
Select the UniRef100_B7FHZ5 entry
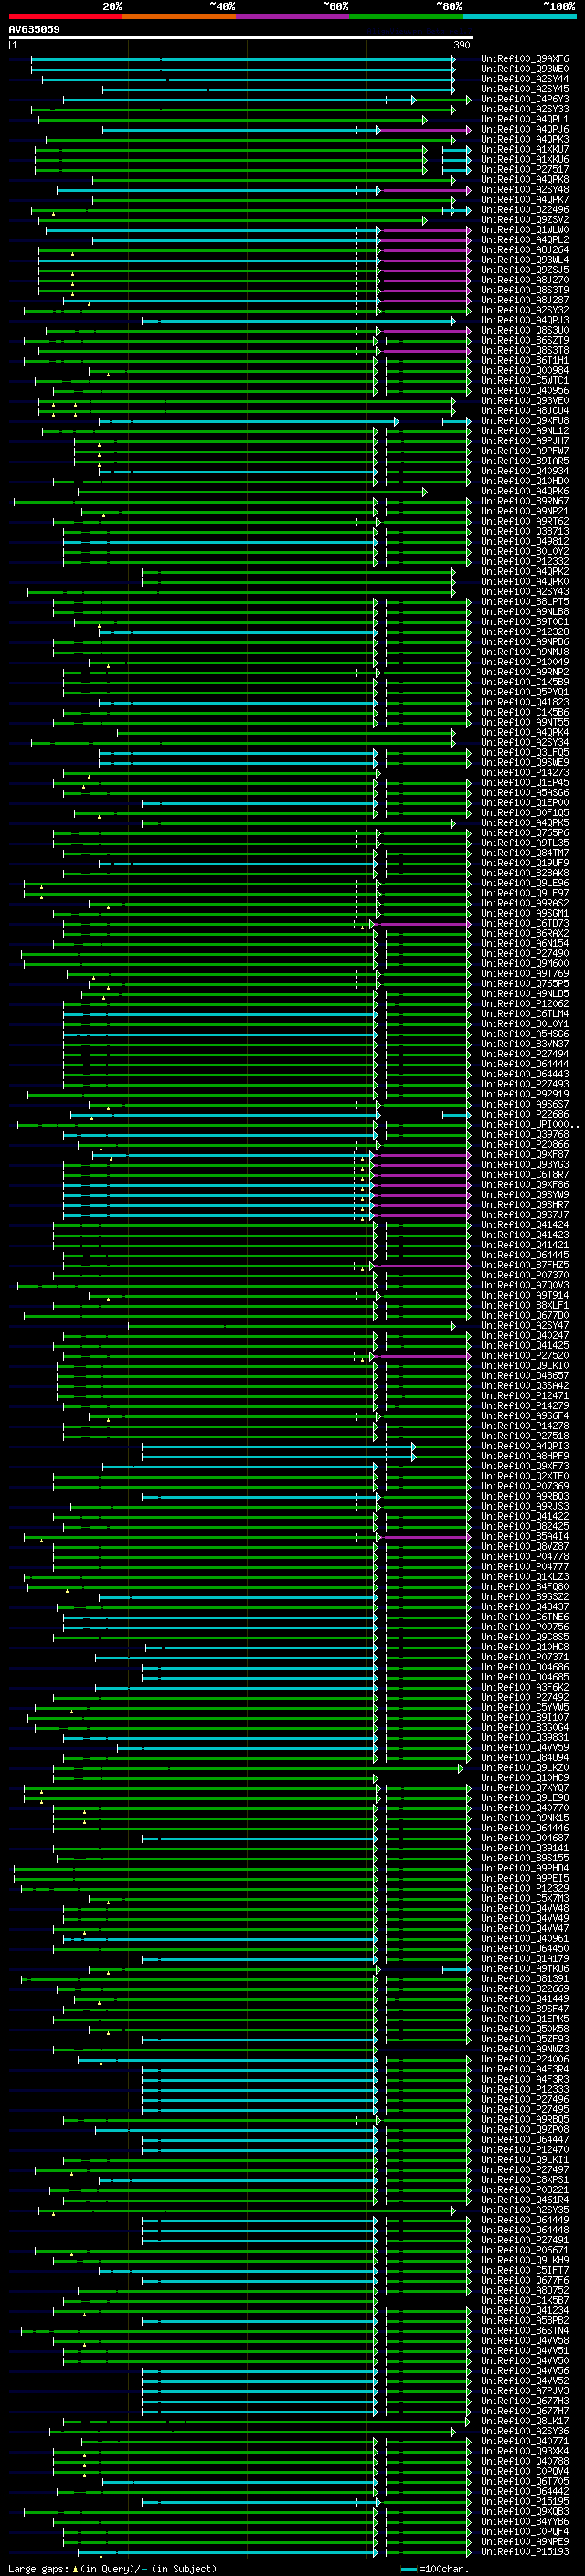[525, 1265]
